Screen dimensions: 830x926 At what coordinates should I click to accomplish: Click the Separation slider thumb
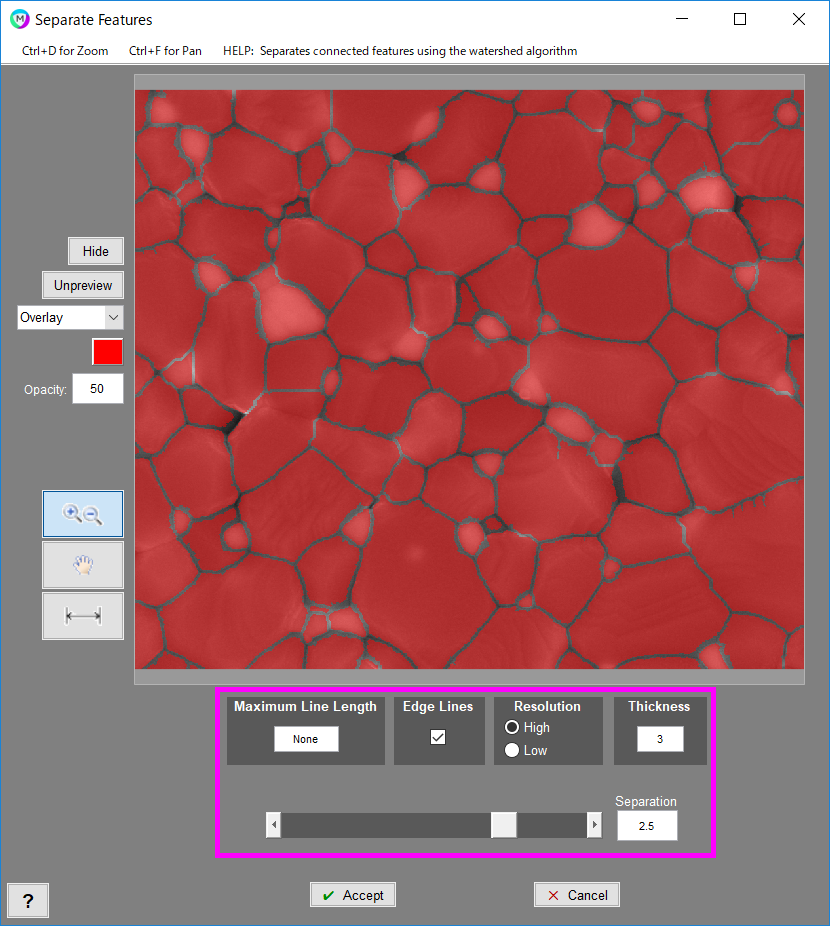[504, 825]
